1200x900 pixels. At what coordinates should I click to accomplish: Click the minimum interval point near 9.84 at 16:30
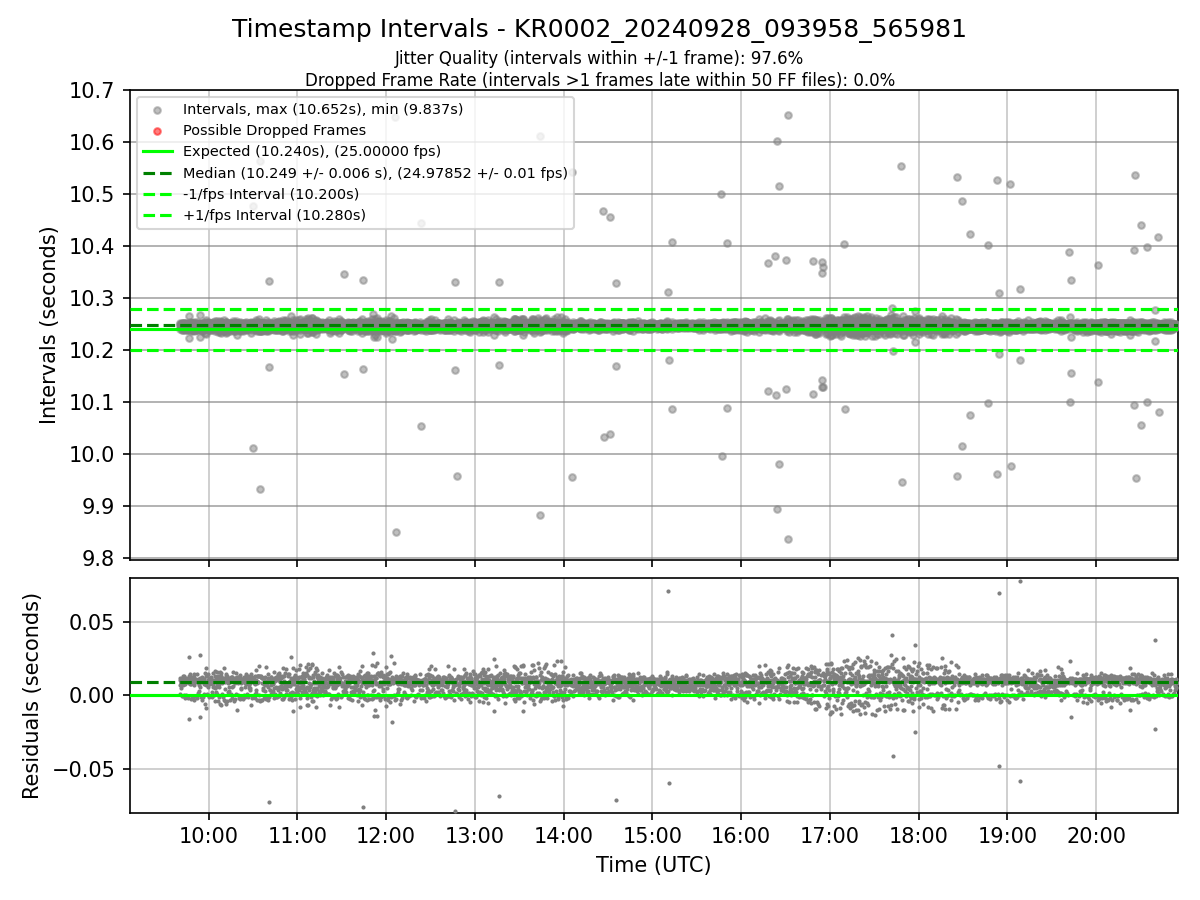788,539
